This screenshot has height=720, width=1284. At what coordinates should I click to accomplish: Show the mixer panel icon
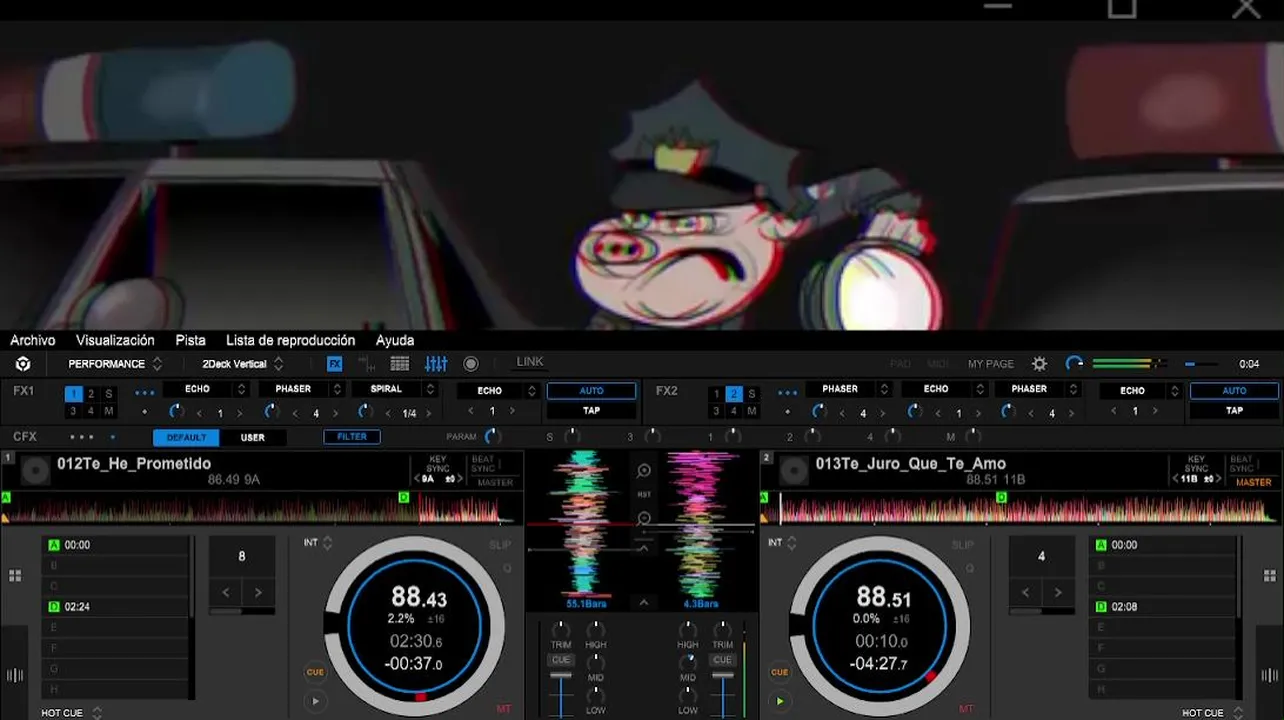click(x=436, y=364)
